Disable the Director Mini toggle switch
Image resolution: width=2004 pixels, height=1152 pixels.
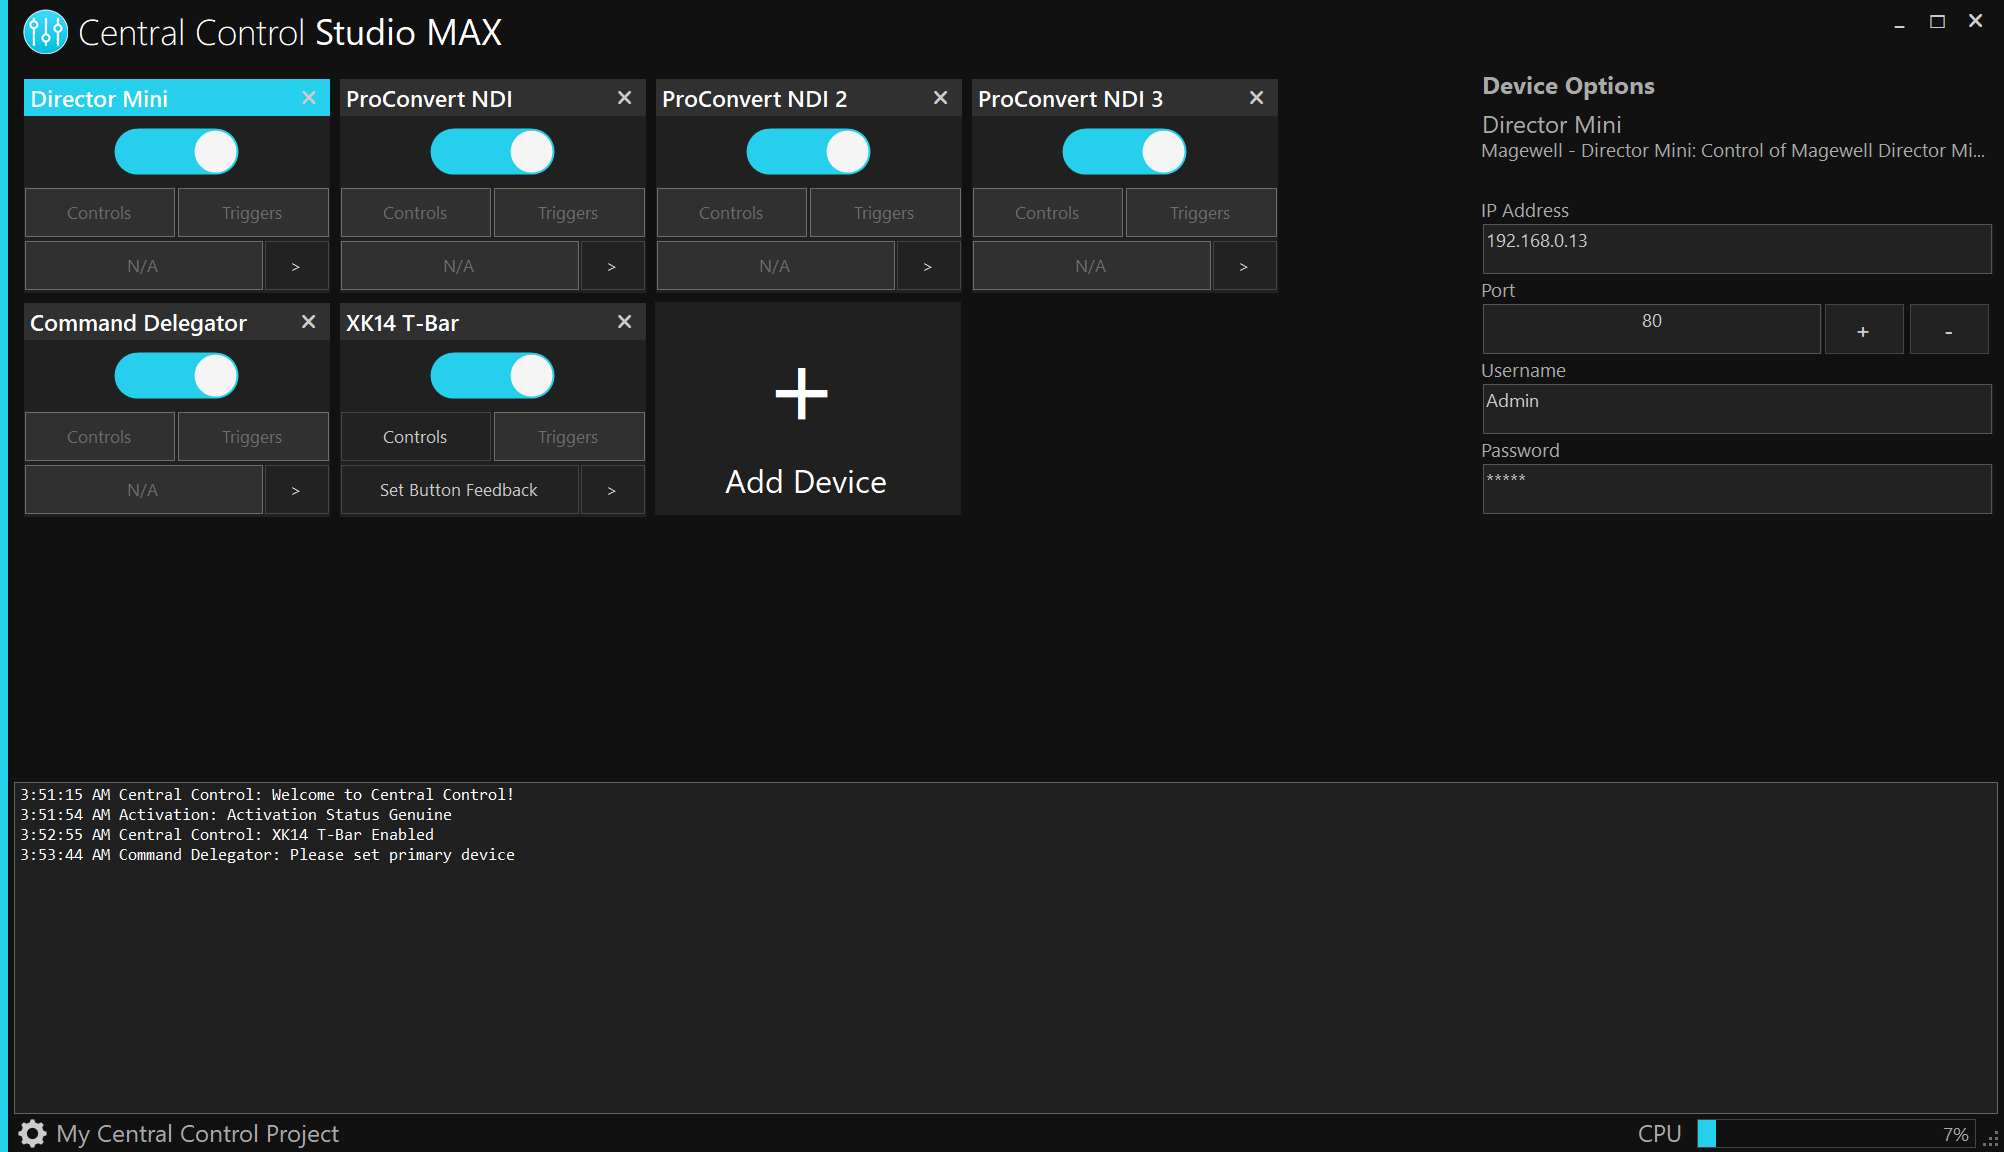[176, 152]
